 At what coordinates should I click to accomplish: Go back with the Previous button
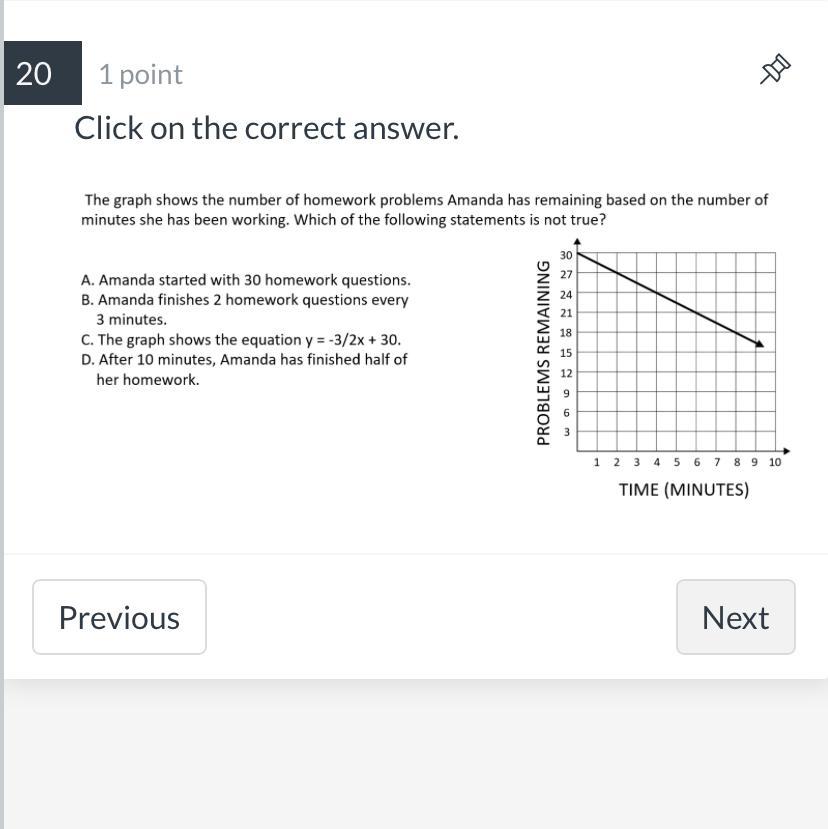(x=119, y=617)
